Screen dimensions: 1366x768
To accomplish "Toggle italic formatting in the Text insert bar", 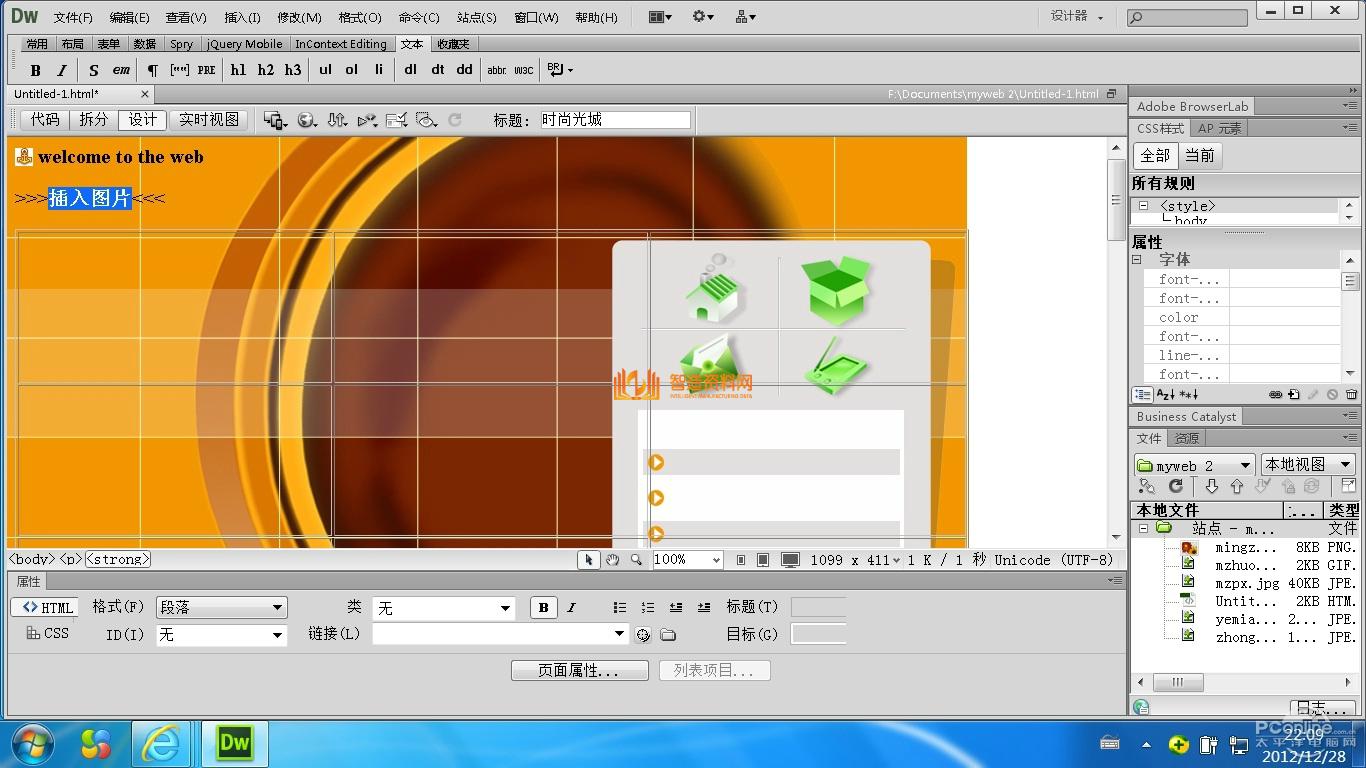I will [x=62, y=70].
